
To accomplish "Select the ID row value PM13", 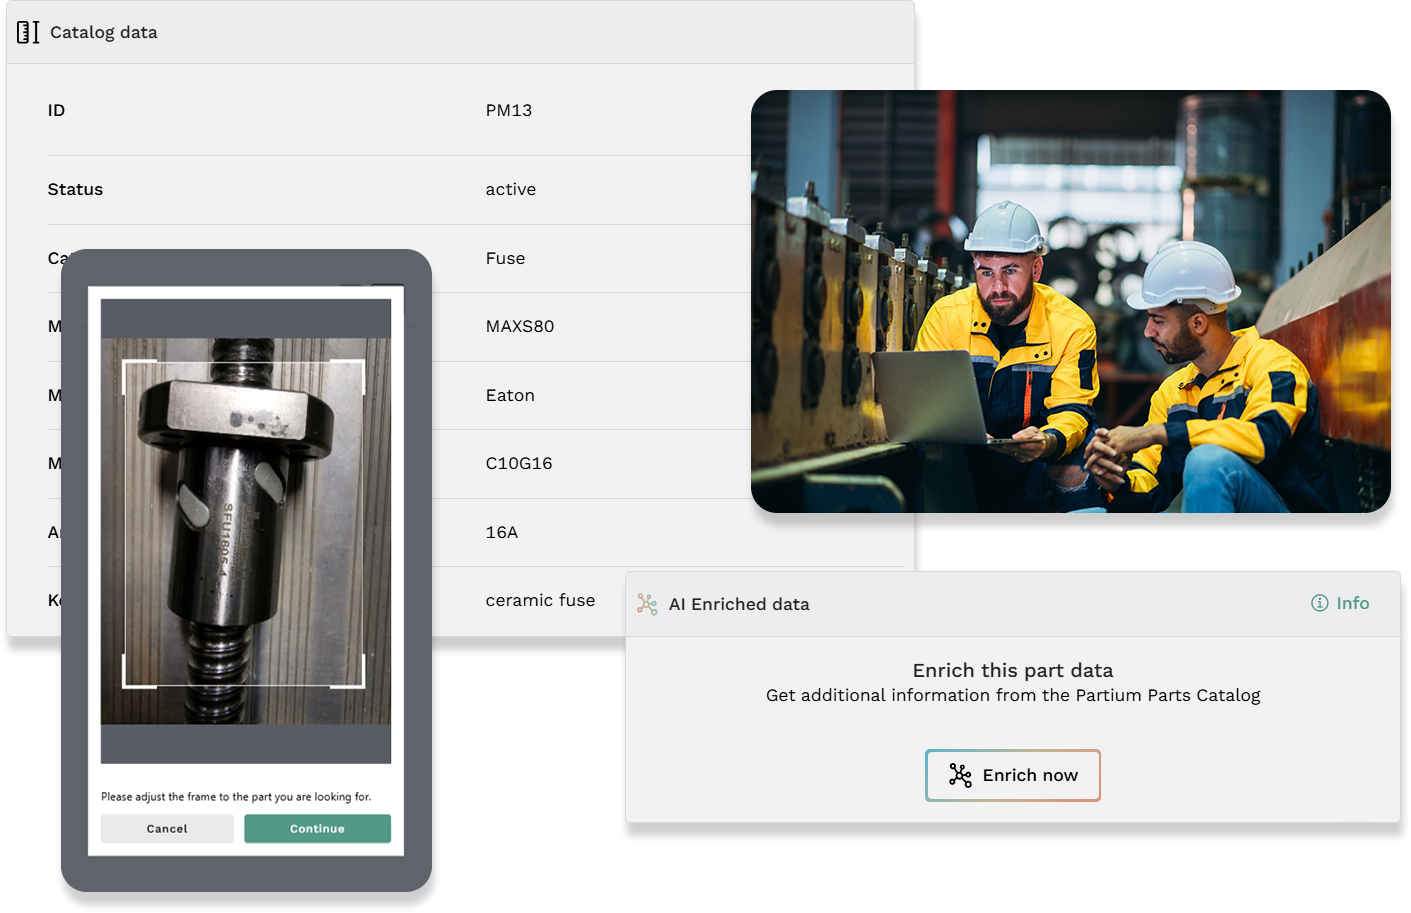I will point(508,110).
